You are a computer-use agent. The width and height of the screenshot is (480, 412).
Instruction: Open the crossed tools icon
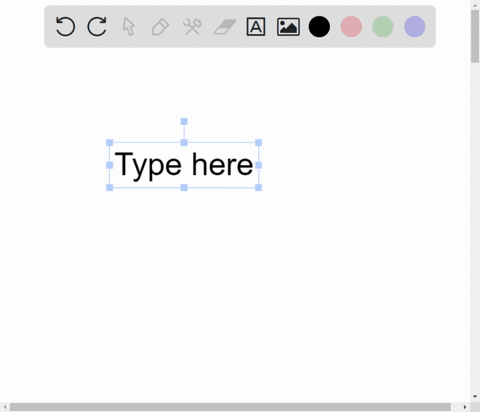click(x=192, y=27)
